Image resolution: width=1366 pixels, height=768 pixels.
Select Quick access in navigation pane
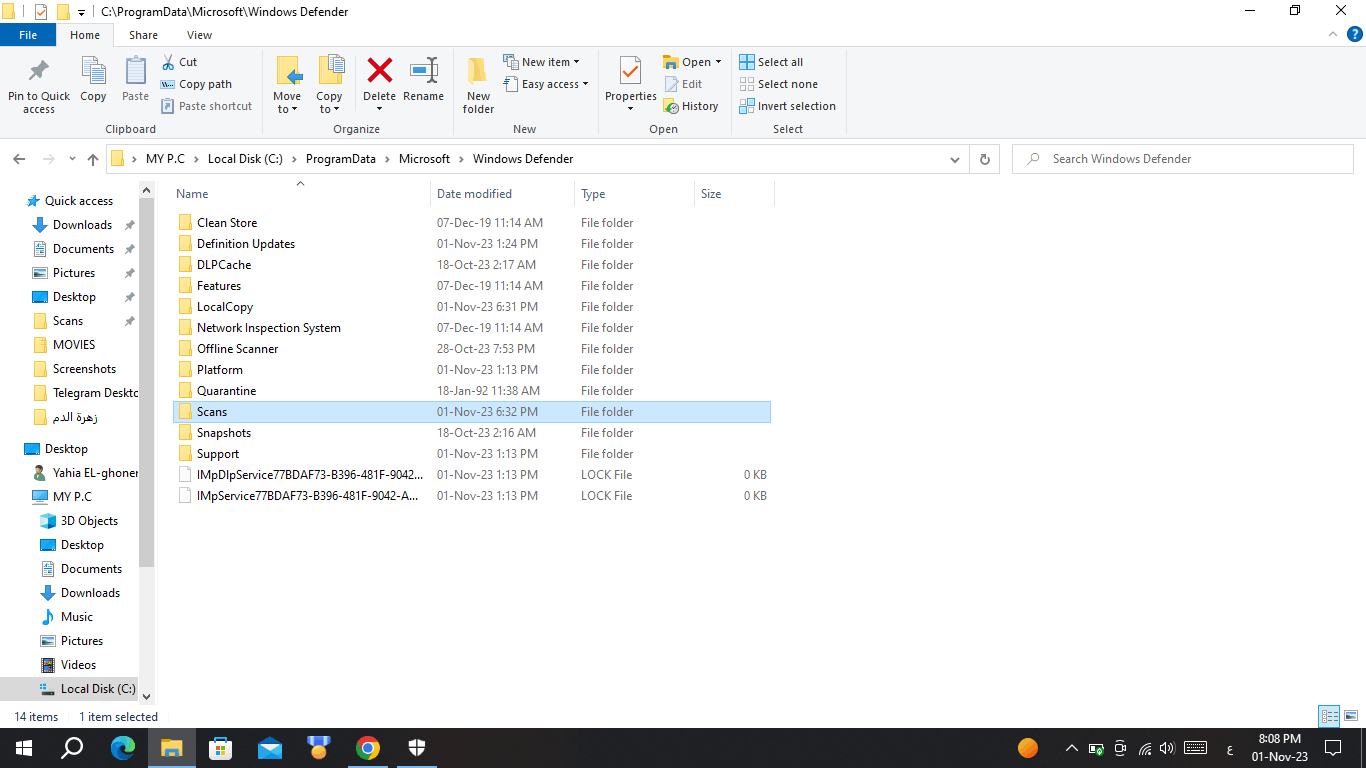point(79,201)
